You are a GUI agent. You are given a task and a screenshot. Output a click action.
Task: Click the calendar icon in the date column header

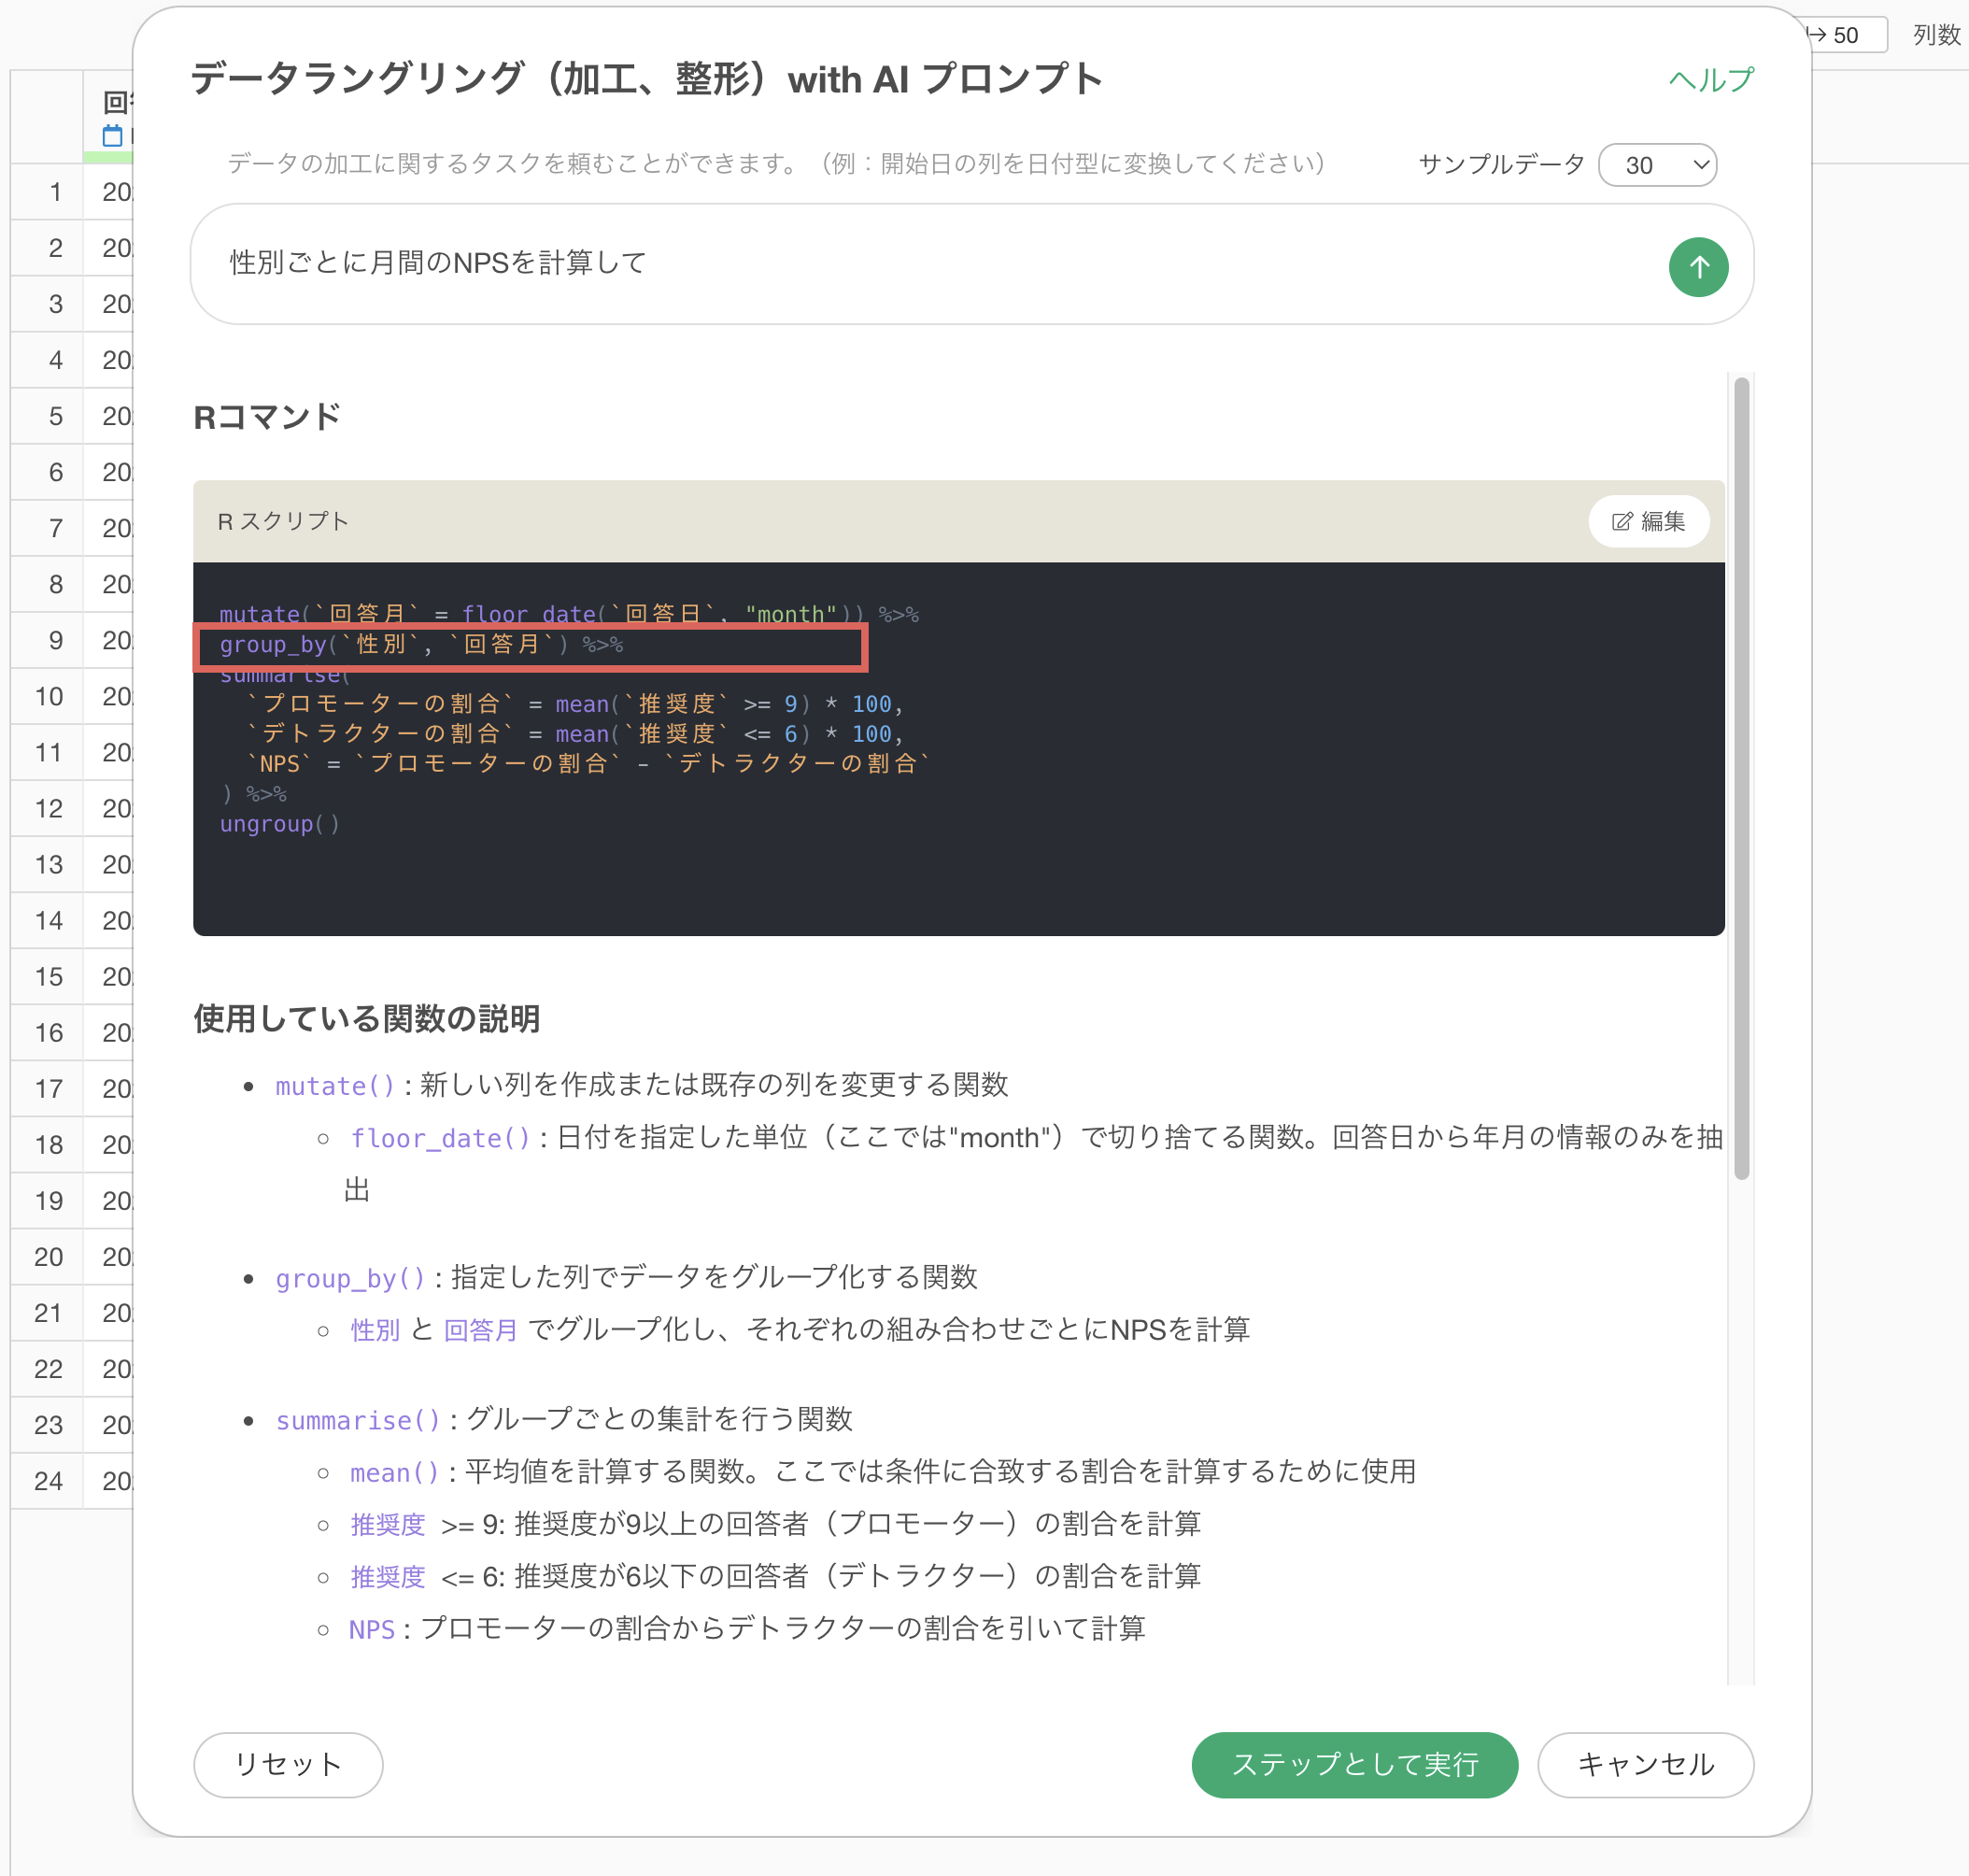coord(112,135)
